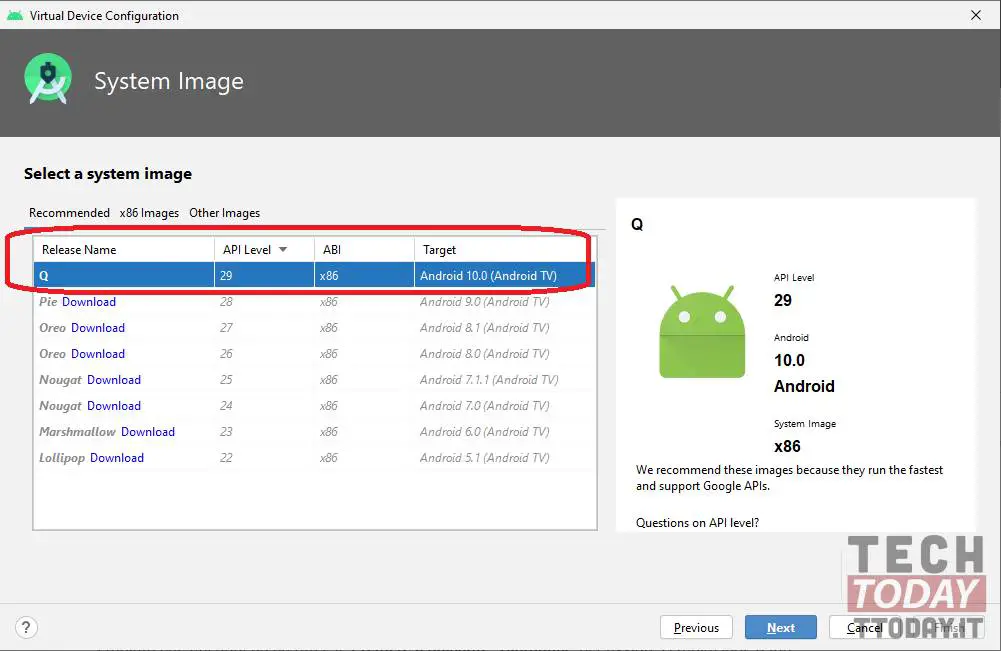The height and width of the screenshot is (651, 1001).
Task: Download the Marshmallow system image
Action: 147,432
